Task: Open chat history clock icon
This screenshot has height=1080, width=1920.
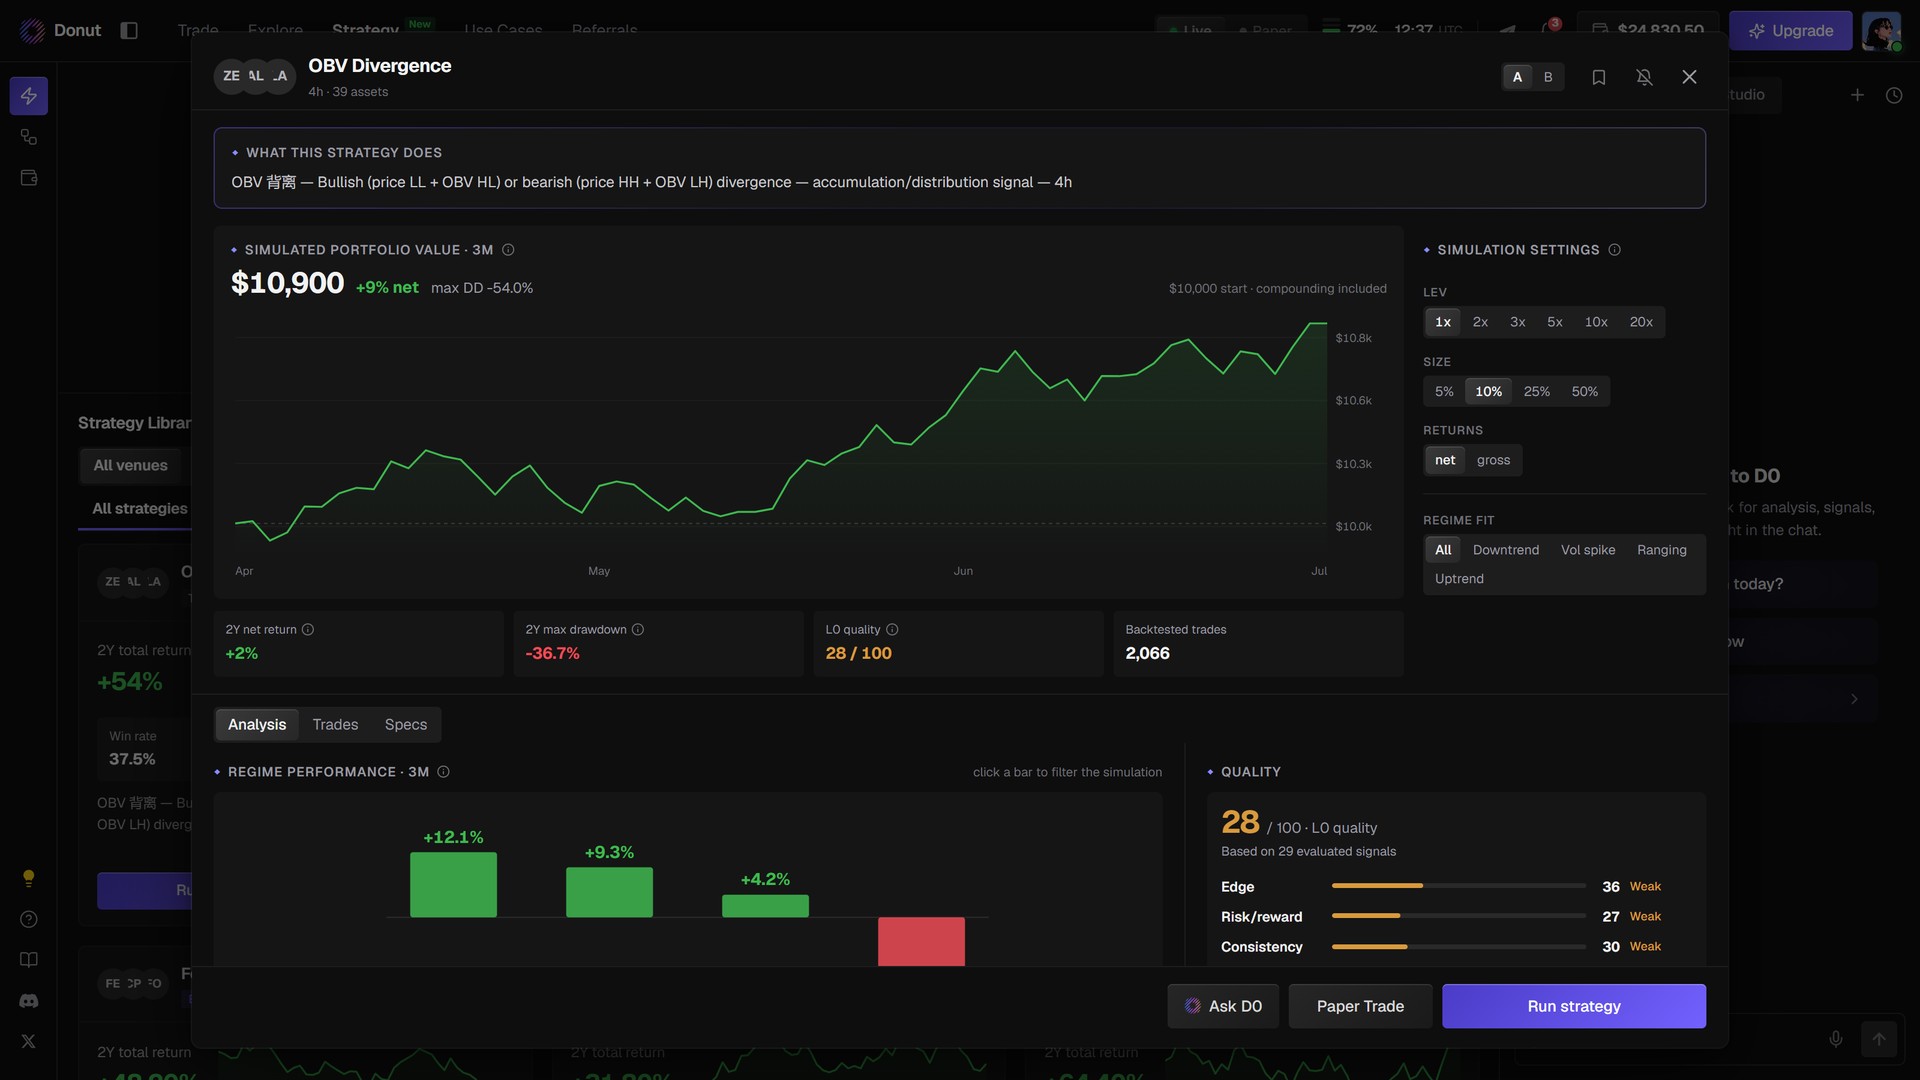Action: pos(1894,95)
